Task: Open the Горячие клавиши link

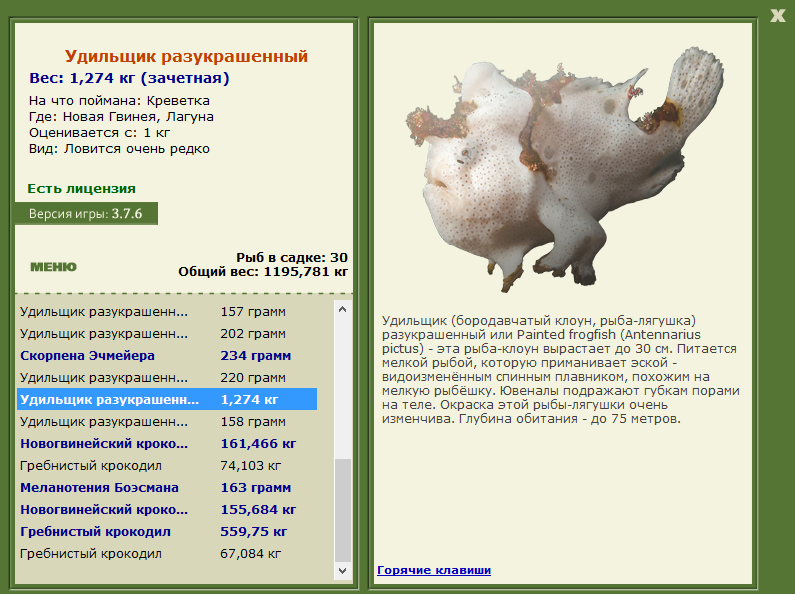Action: pyautogui.click(x=434, y=570)
